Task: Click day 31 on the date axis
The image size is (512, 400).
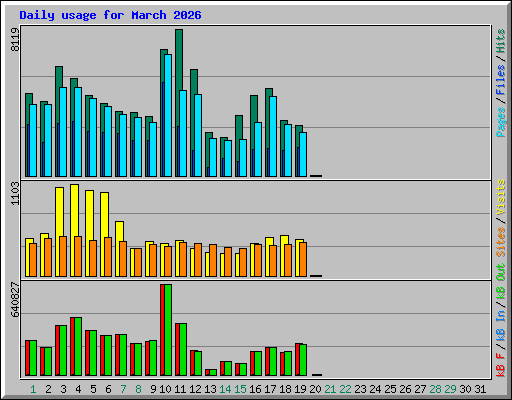Action: 480,389
